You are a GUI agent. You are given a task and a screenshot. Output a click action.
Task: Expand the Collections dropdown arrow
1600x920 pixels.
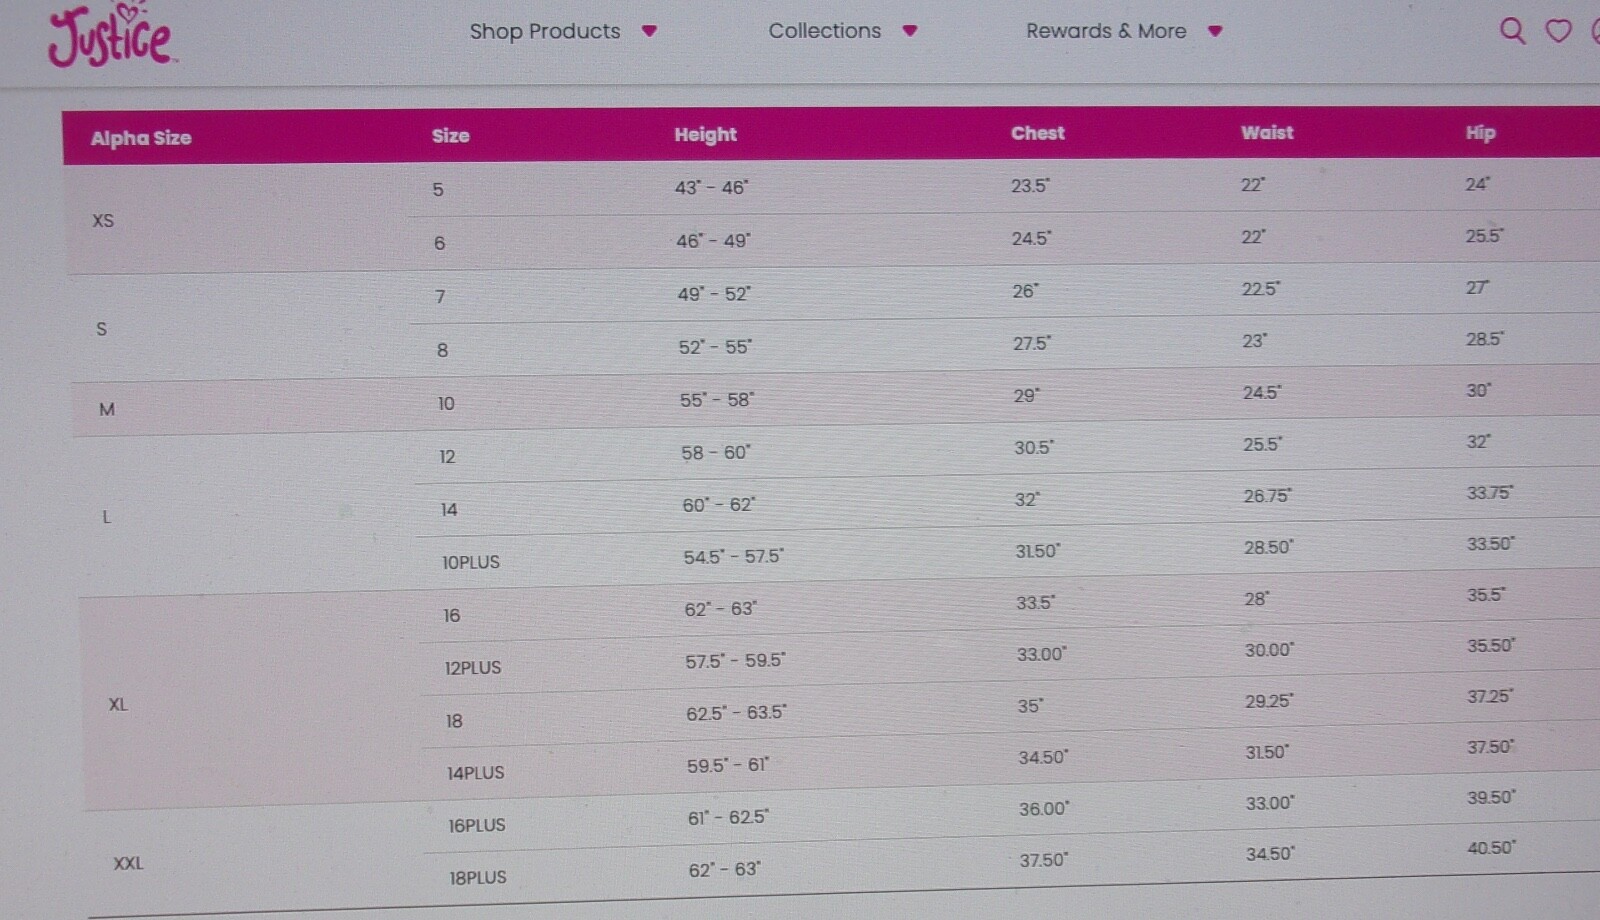pos(909,31)
